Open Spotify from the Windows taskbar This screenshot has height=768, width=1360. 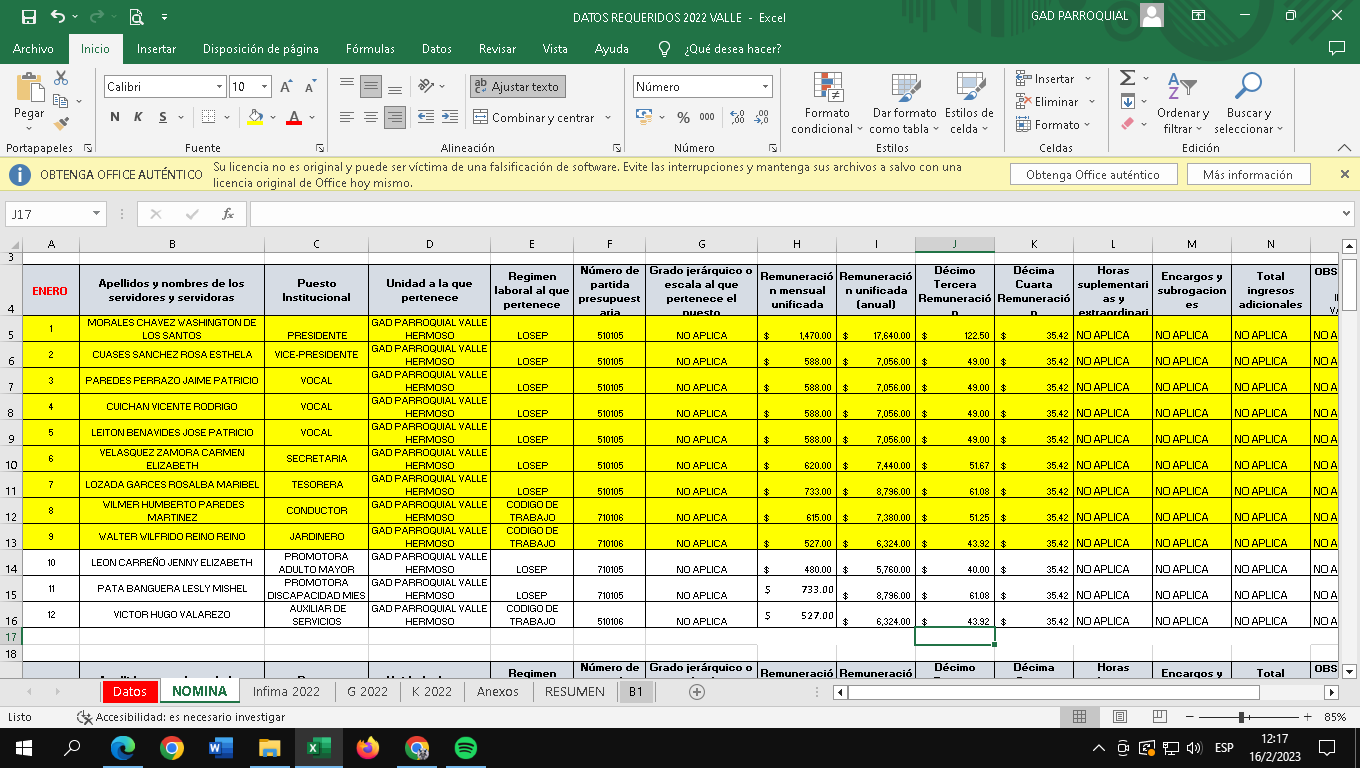click(x=465, y=747)
